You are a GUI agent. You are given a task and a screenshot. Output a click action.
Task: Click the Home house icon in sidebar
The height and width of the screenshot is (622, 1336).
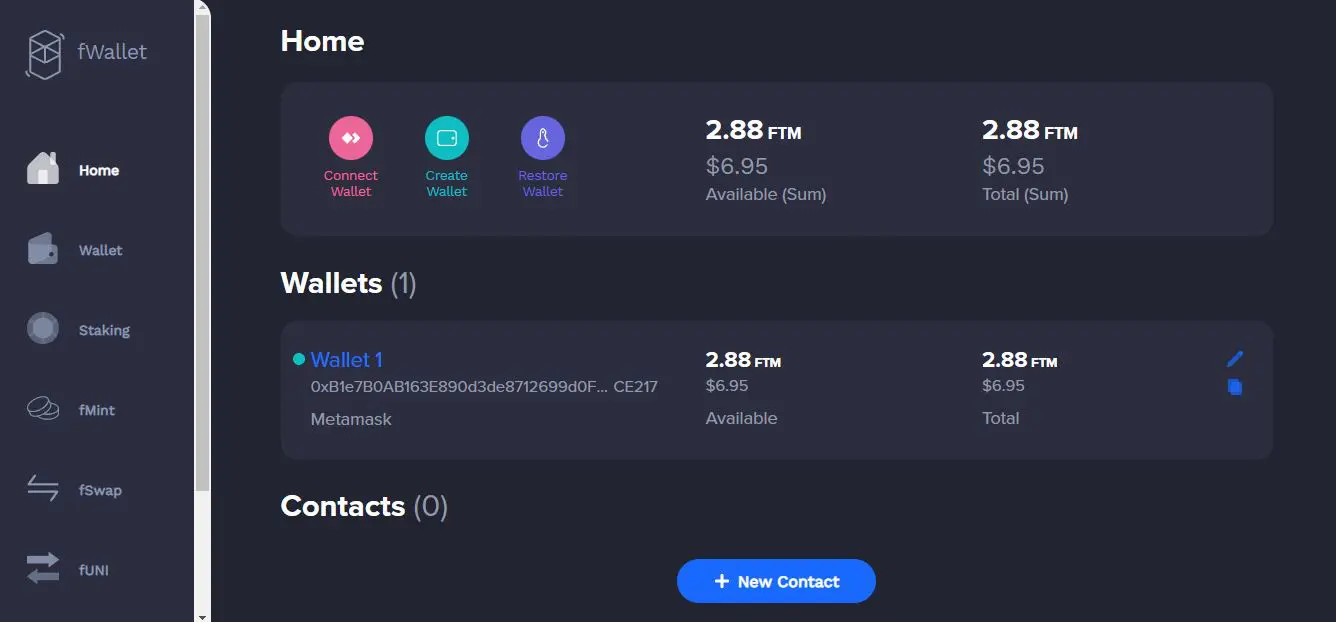point(42,168)
